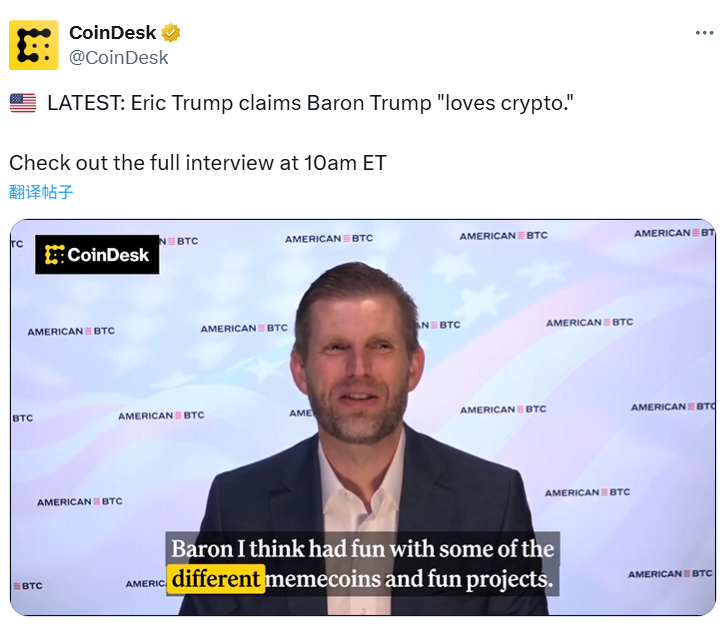The height and width of the screenshot is (626, 721).
Task: Open the CoinDesk profile avatar
Action: coord(34,45)
